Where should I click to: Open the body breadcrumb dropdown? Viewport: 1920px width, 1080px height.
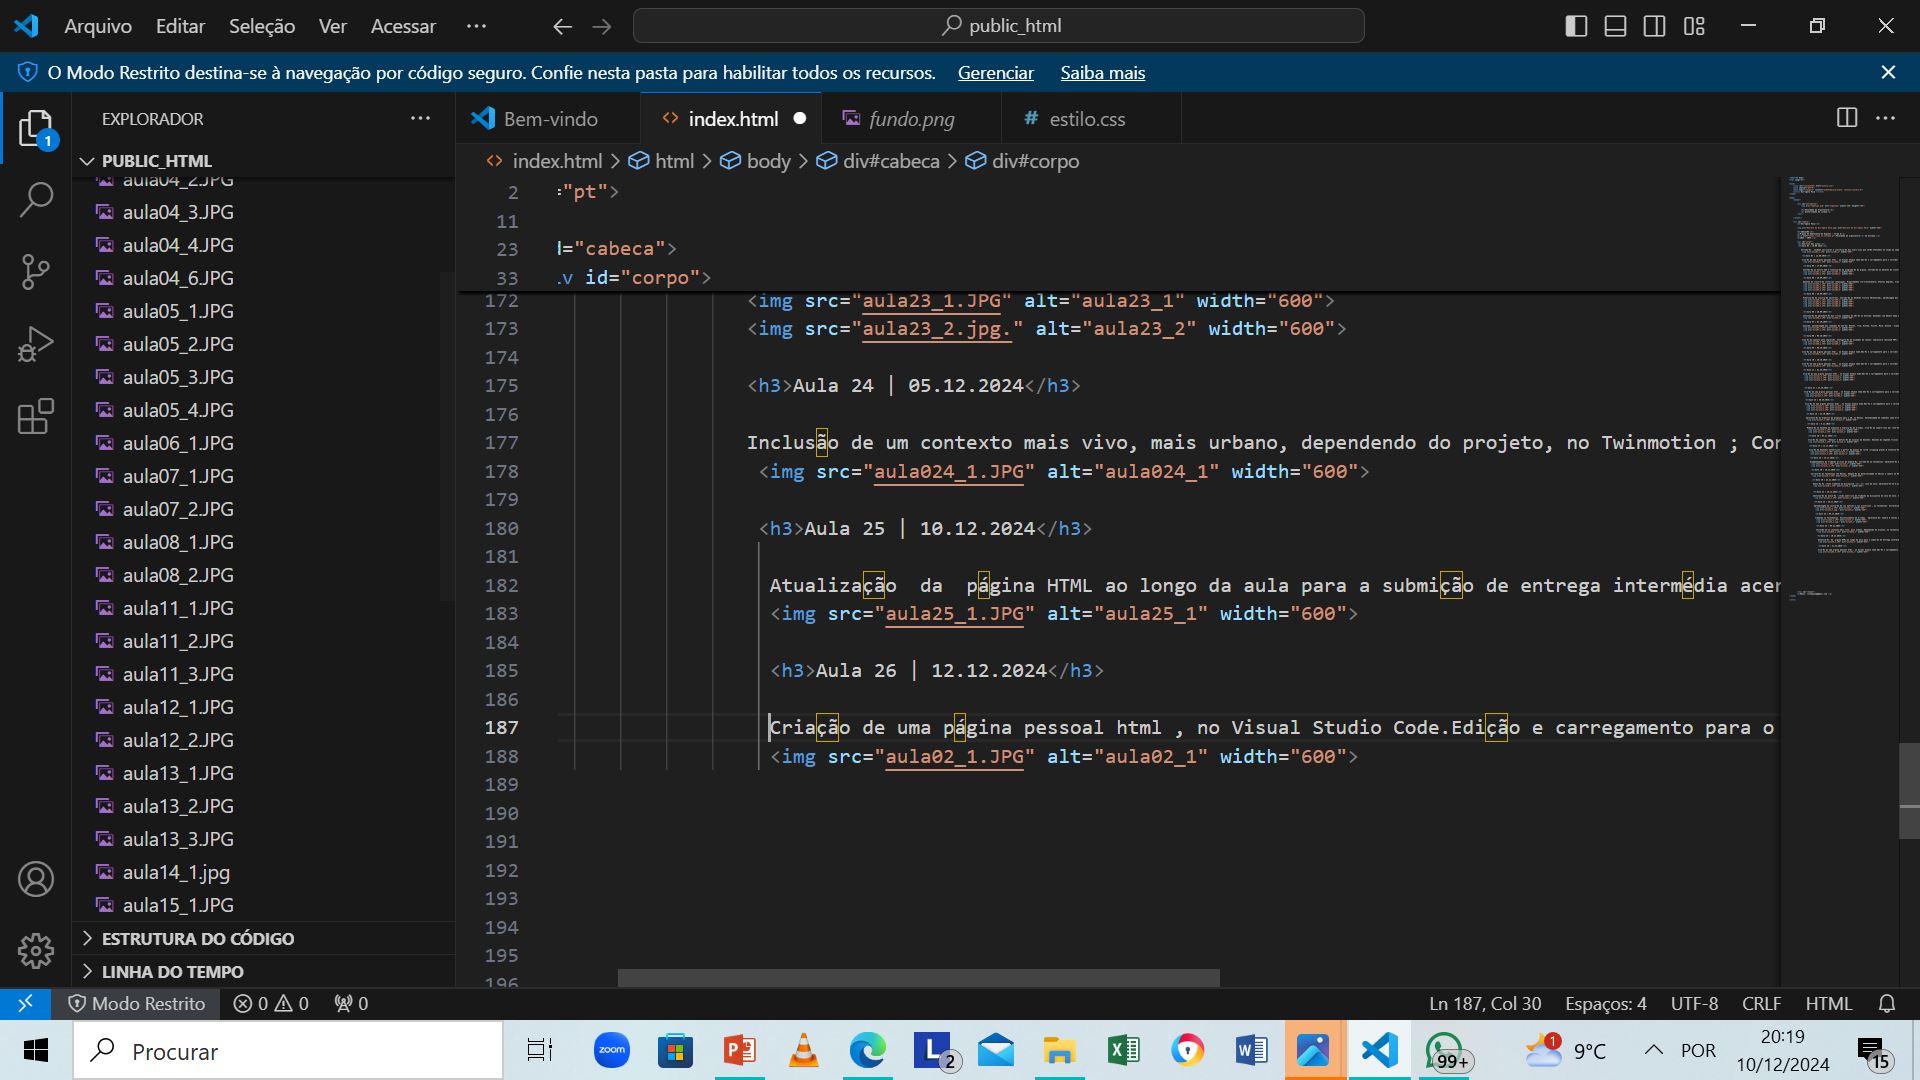click(x=755, y=161)
